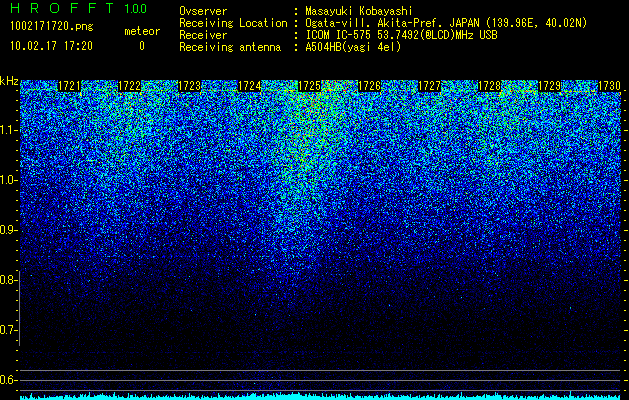The image size is (629, 400).
Task: Click the 1723 time marker
Action: tap(189, 86)
